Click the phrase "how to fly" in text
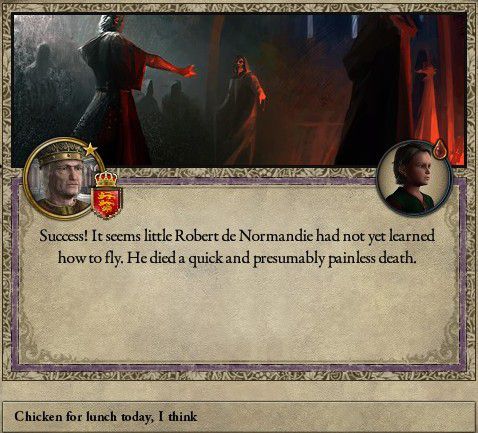 pos(89,259)
